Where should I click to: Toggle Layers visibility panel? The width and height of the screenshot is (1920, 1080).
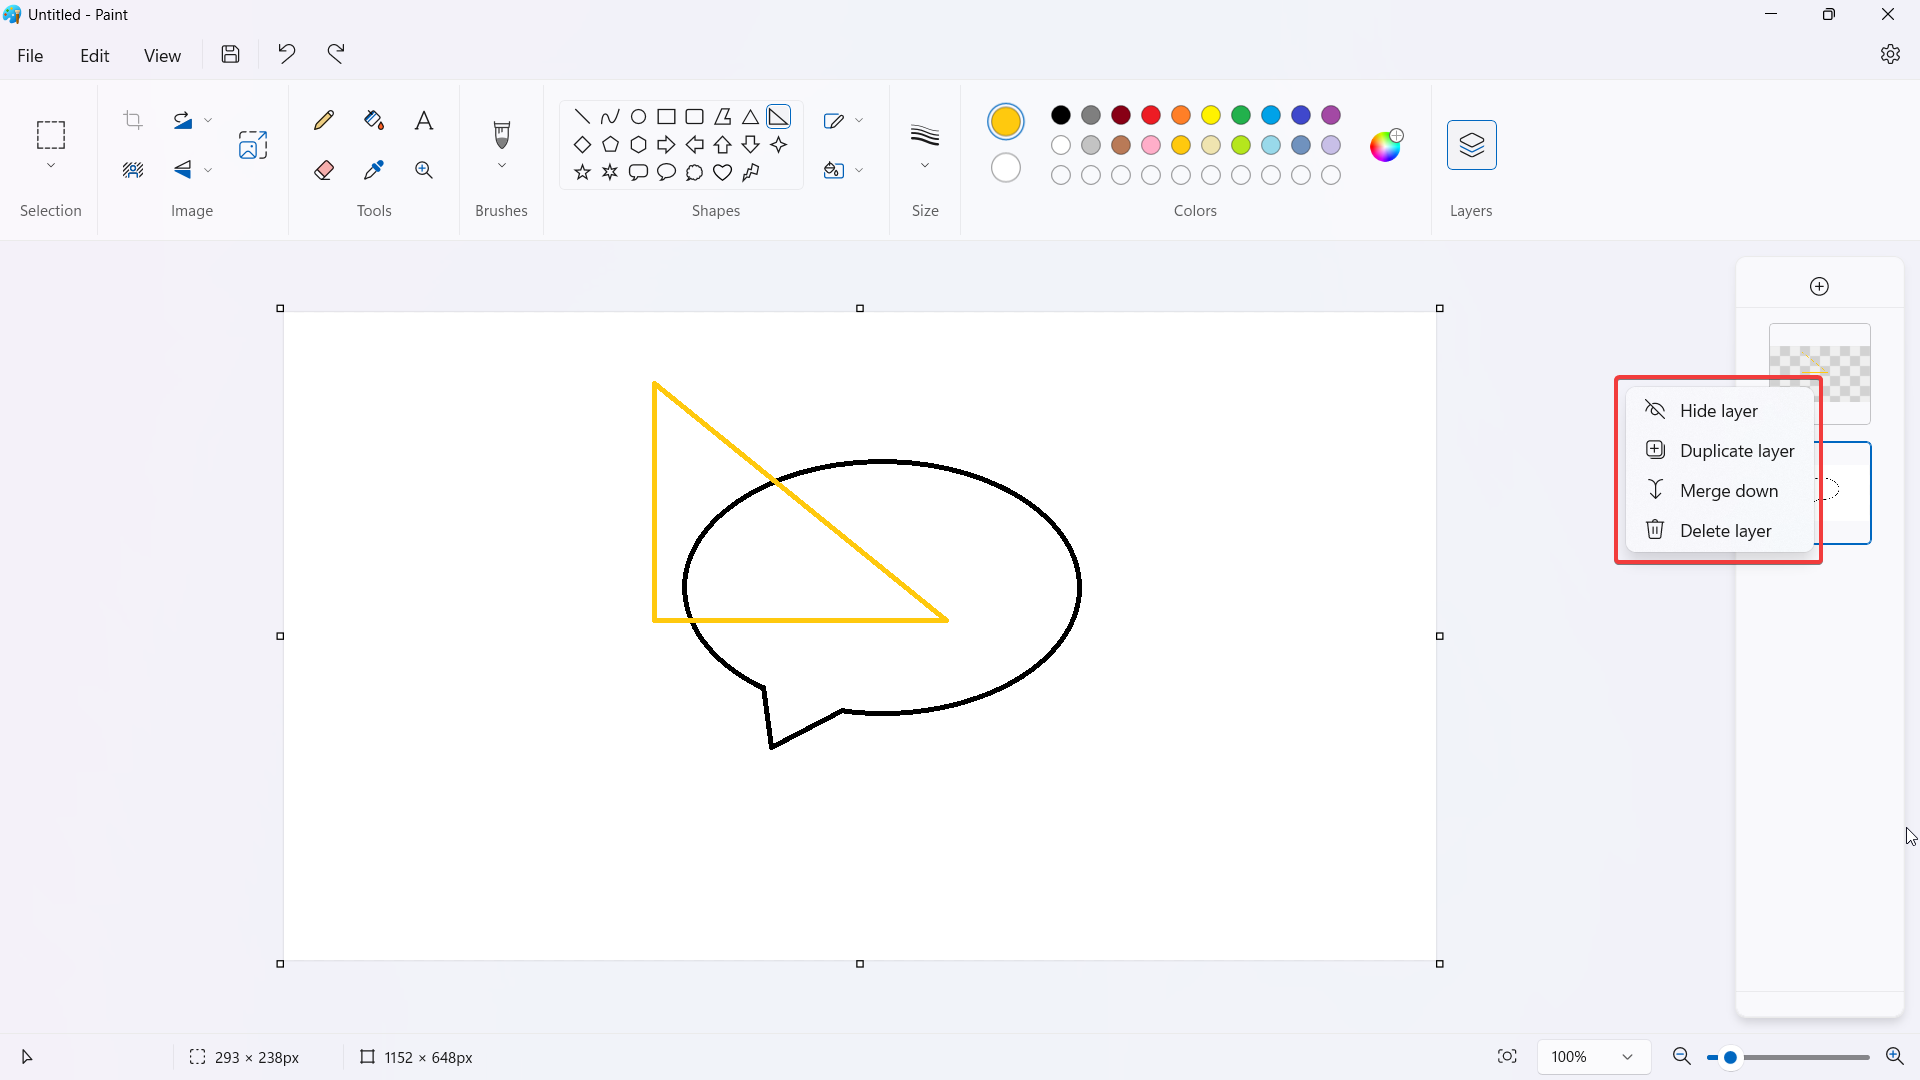tap(1472, 145)
